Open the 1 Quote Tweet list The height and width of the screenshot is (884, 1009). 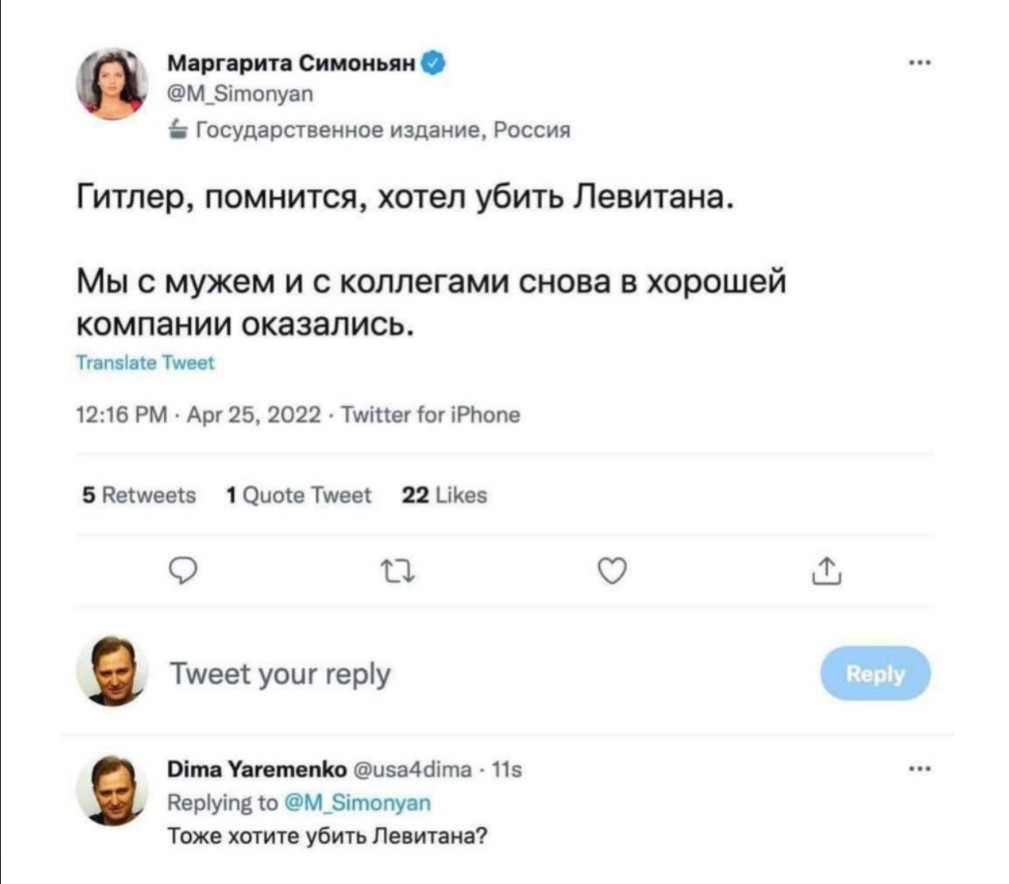point(298,495)
